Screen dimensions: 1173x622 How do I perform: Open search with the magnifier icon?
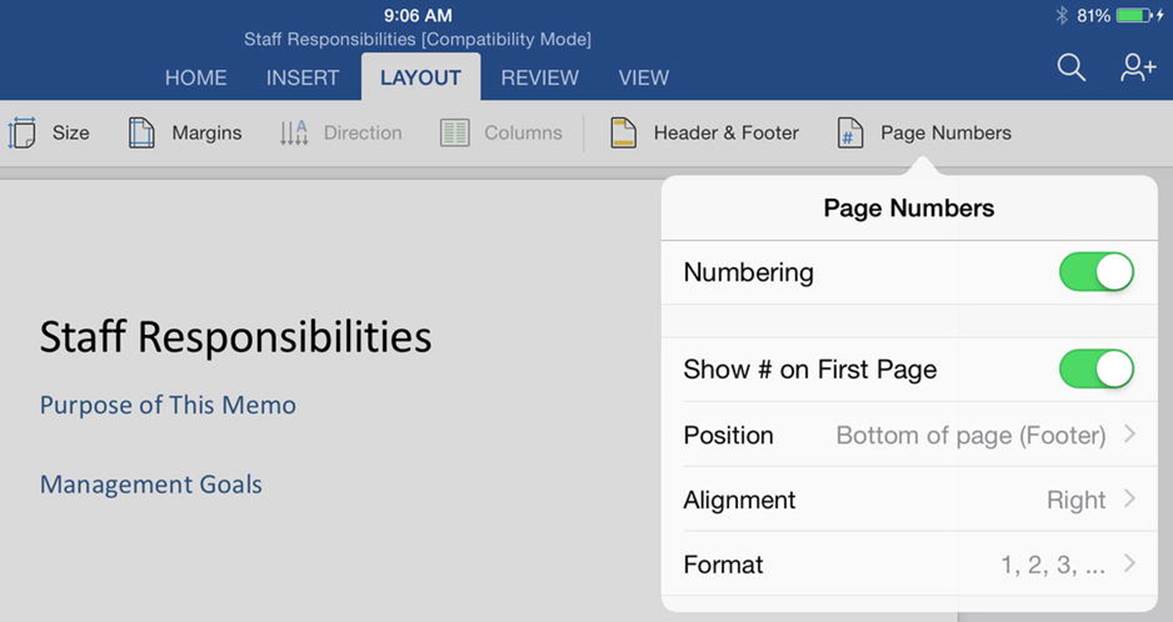pyautogui.click(x=1071, y=68)
